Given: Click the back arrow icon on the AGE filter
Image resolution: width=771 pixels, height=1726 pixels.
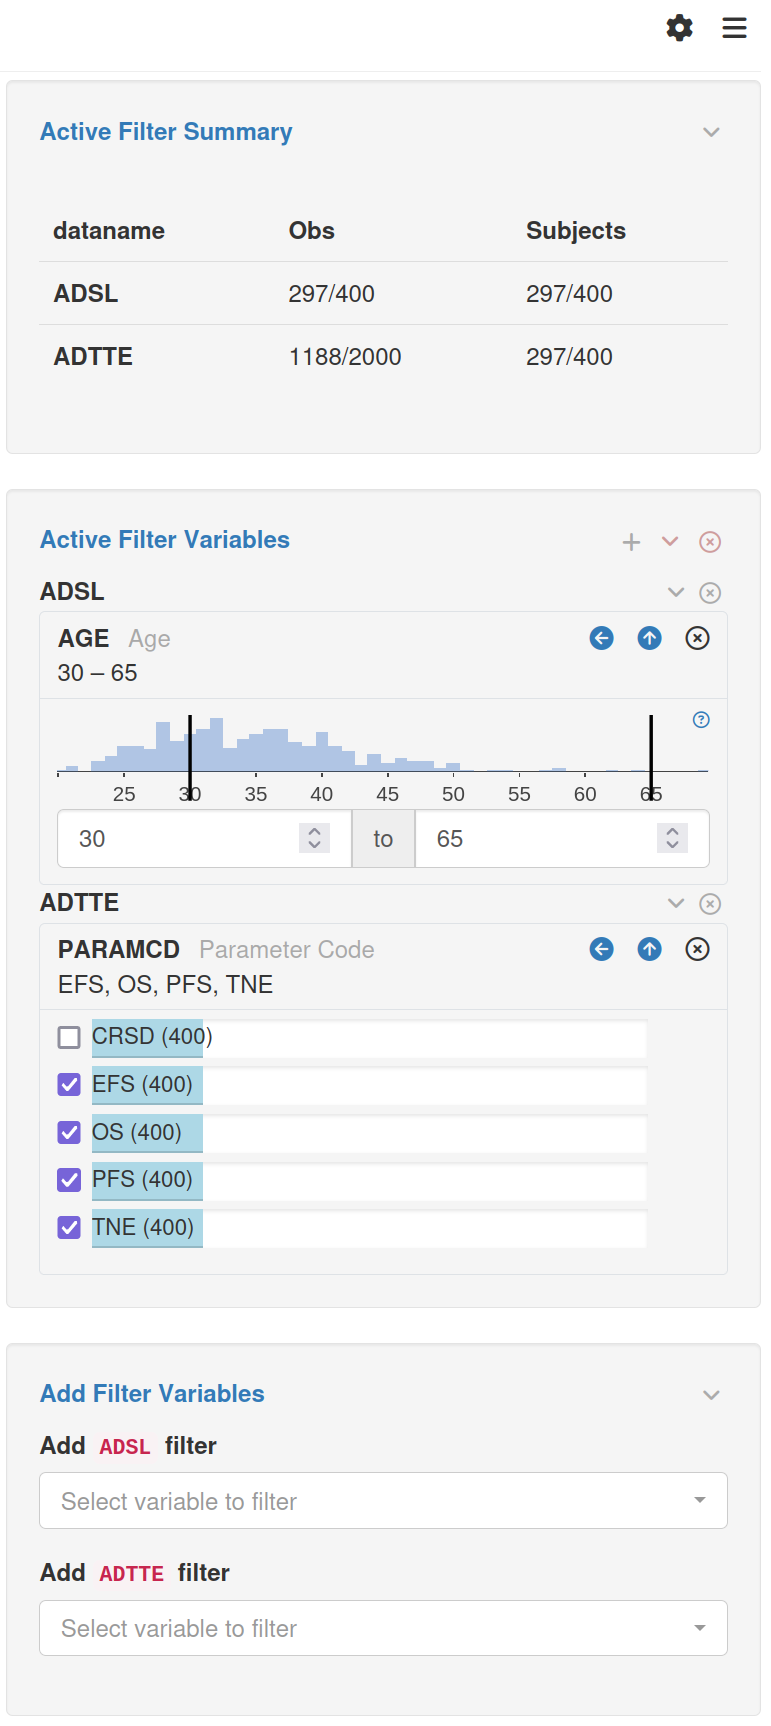Looking at the screenshot, I should coord(601,638).
